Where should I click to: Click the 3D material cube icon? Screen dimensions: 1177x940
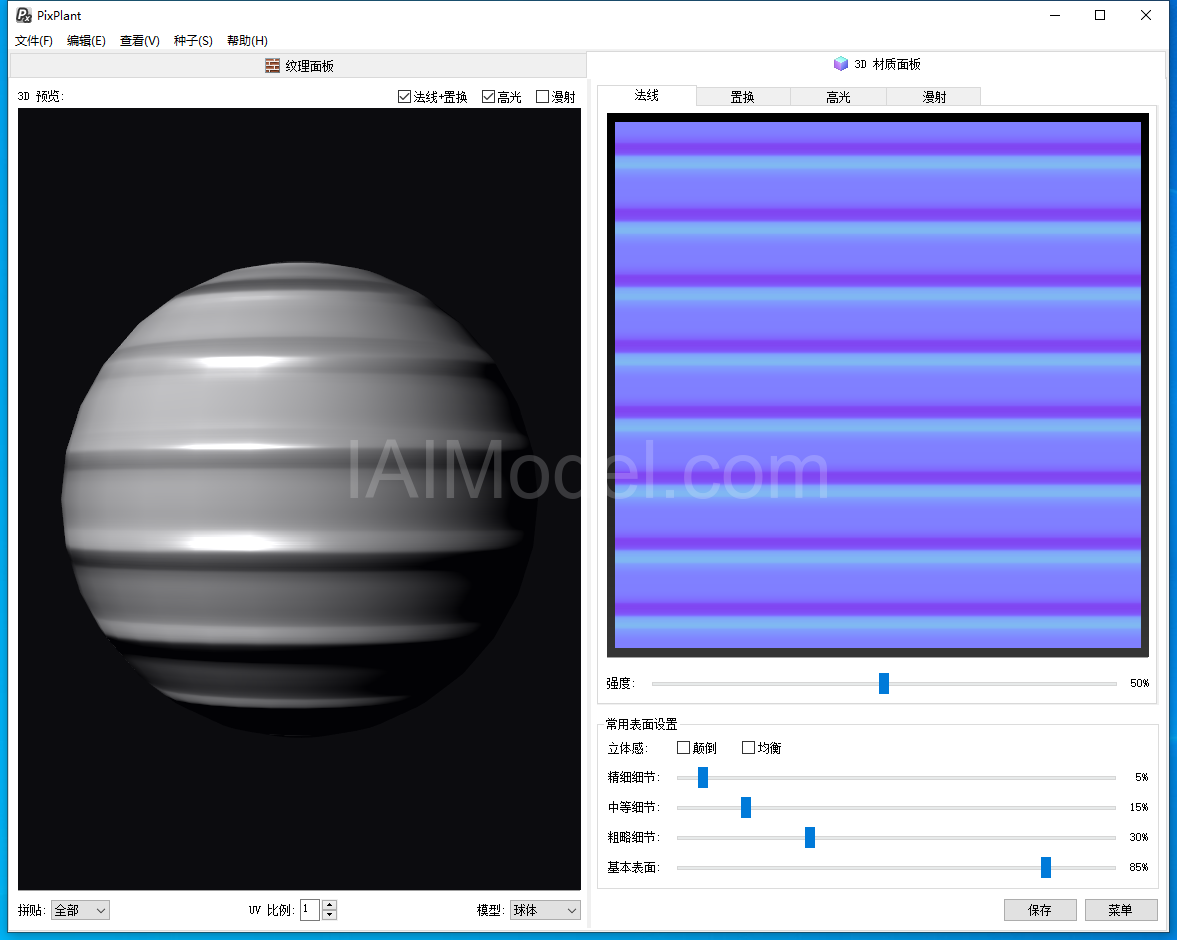click(x=841, y=64)
